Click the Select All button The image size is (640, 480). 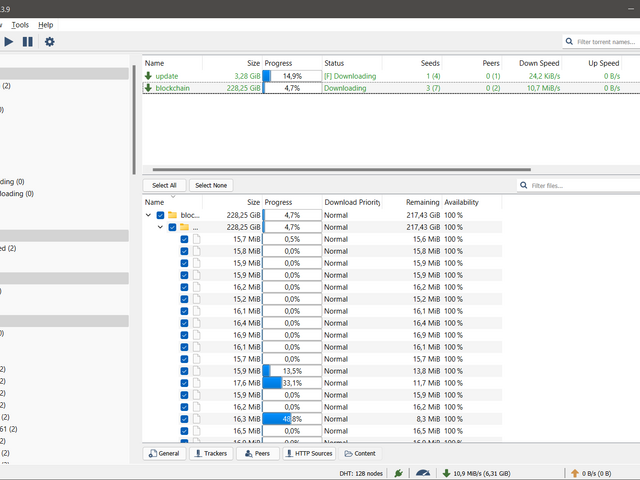(x=164, y=185)
